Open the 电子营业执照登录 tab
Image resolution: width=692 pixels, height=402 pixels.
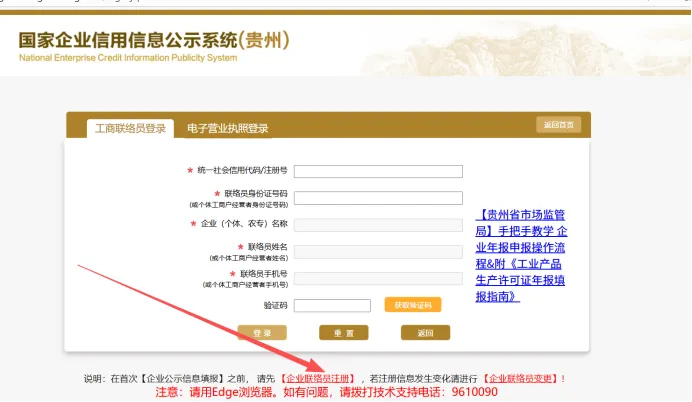(227, 128)
